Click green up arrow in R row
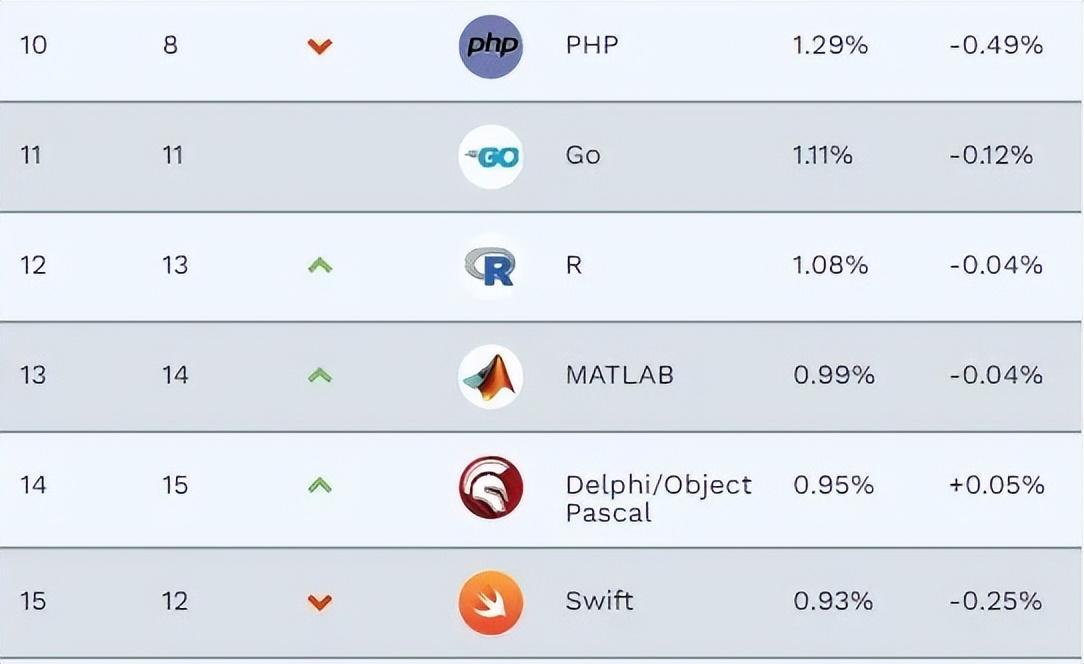 [x=320, y=265]
